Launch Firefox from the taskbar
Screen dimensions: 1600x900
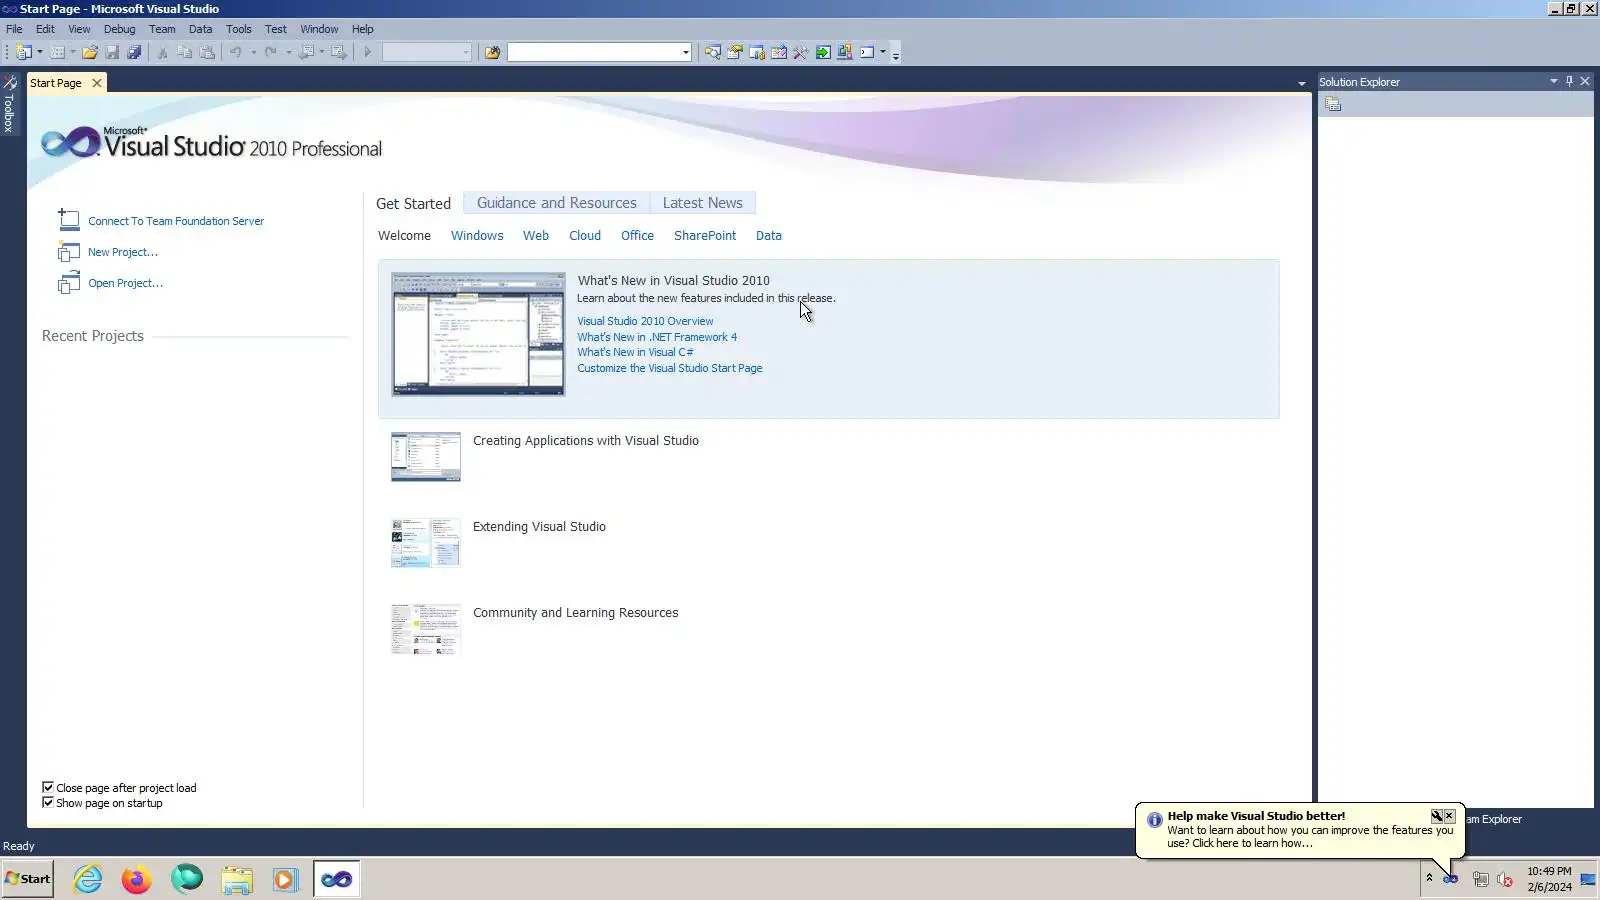click(136, 879)
